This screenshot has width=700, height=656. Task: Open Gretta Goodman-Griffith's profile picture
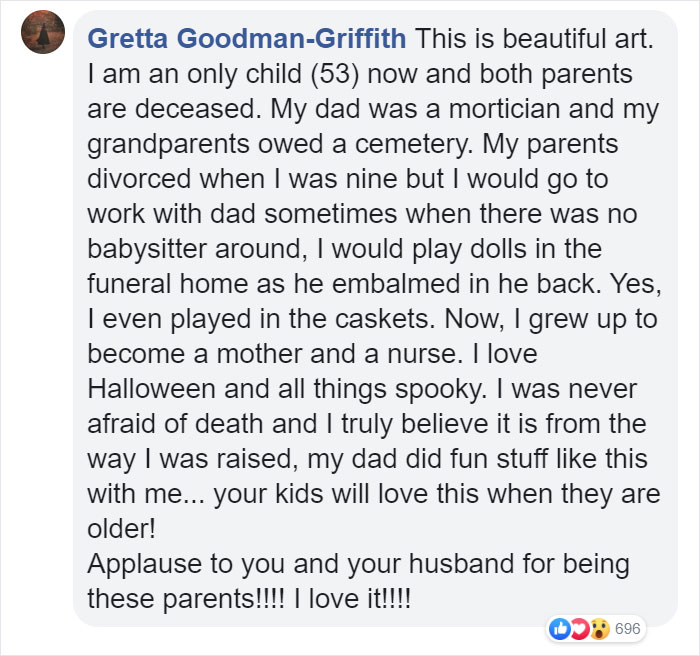point(43,32)
